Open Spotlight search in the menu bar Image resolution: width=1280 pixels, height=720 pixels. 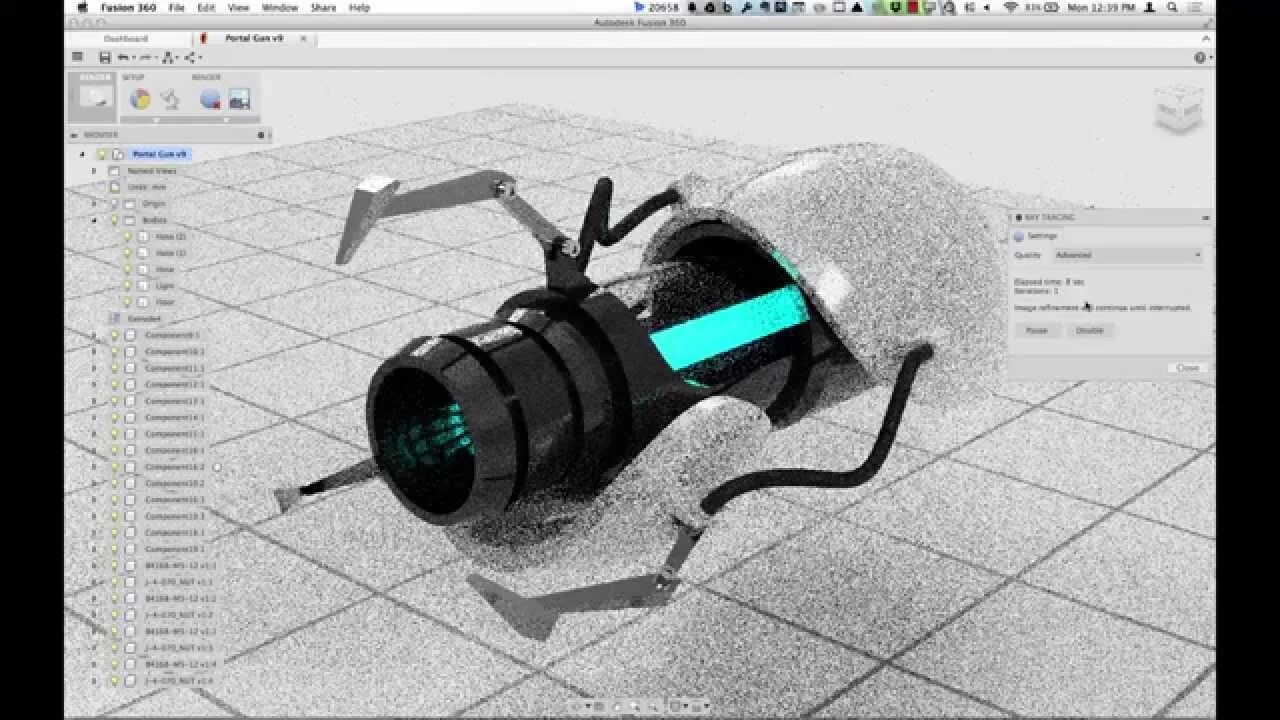coord(1172,7)
